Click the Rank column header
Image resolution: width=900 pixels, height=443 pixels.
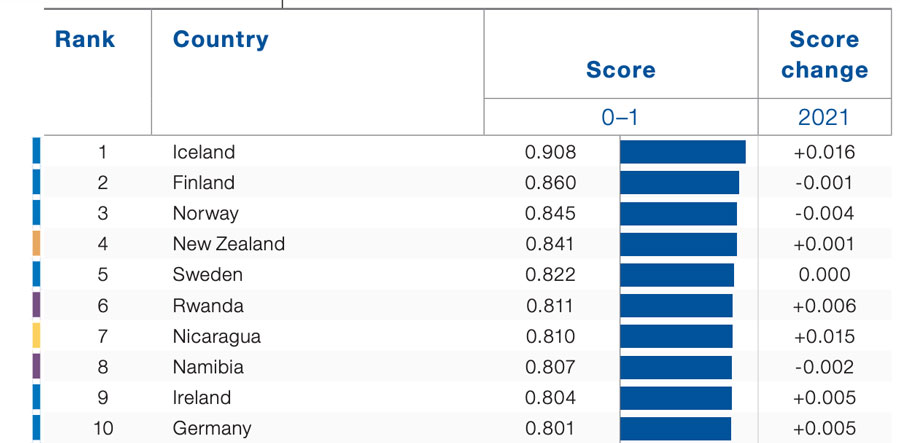tap(85, 40)
